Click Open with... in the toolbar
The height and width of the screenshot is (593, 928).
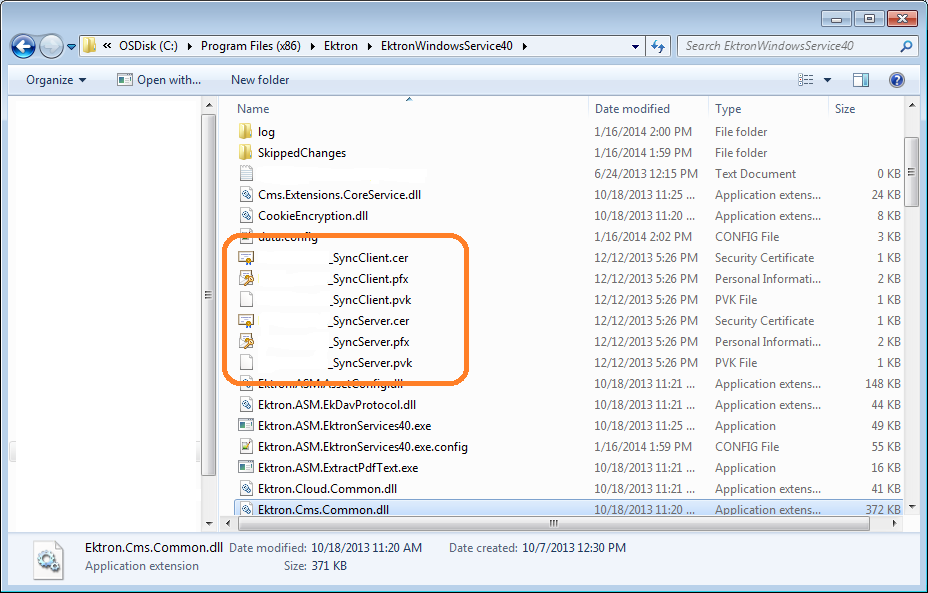coord(159,80)
